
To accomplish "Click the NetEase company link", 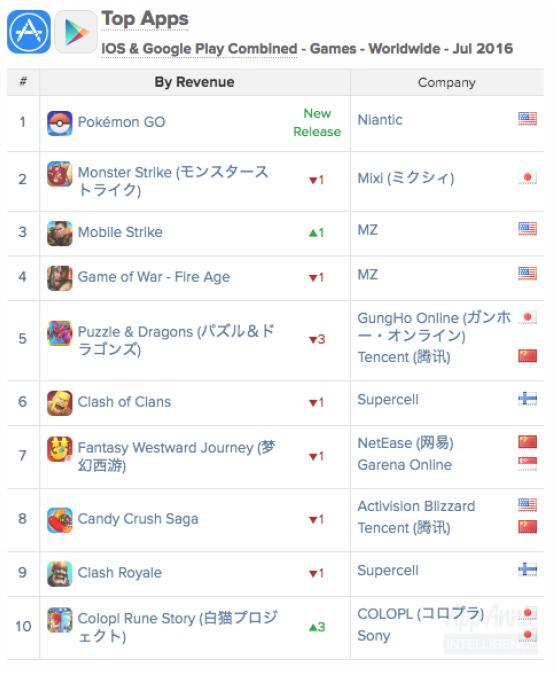I will click(x=405, y=443).
